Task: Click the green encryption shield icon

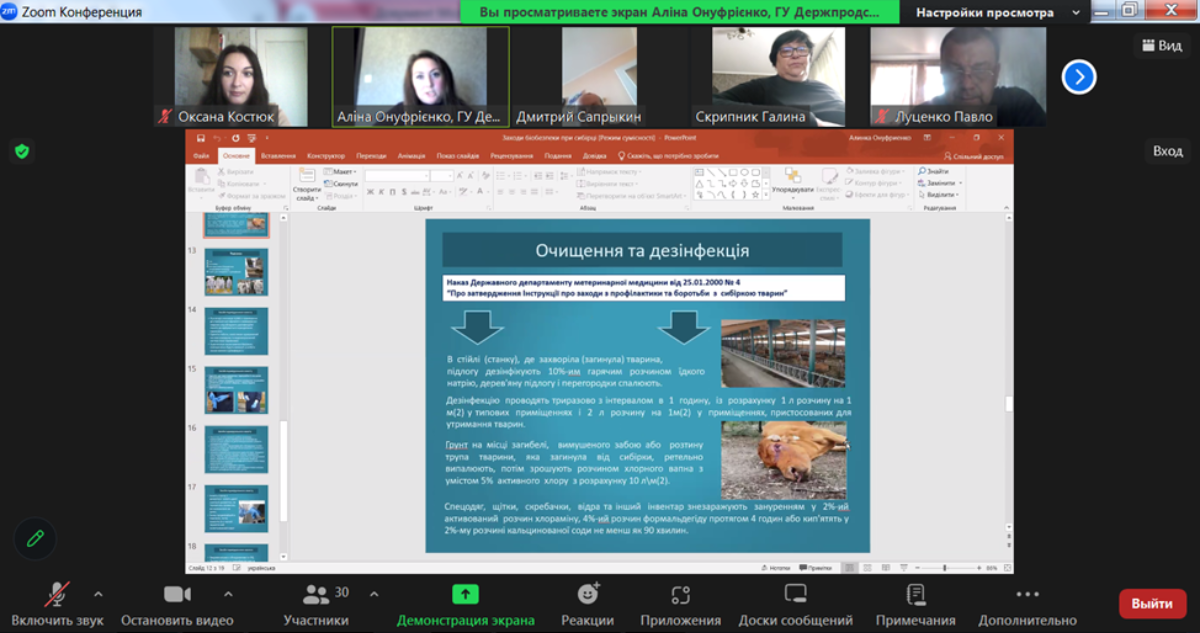Action: (x=21, y=151)
